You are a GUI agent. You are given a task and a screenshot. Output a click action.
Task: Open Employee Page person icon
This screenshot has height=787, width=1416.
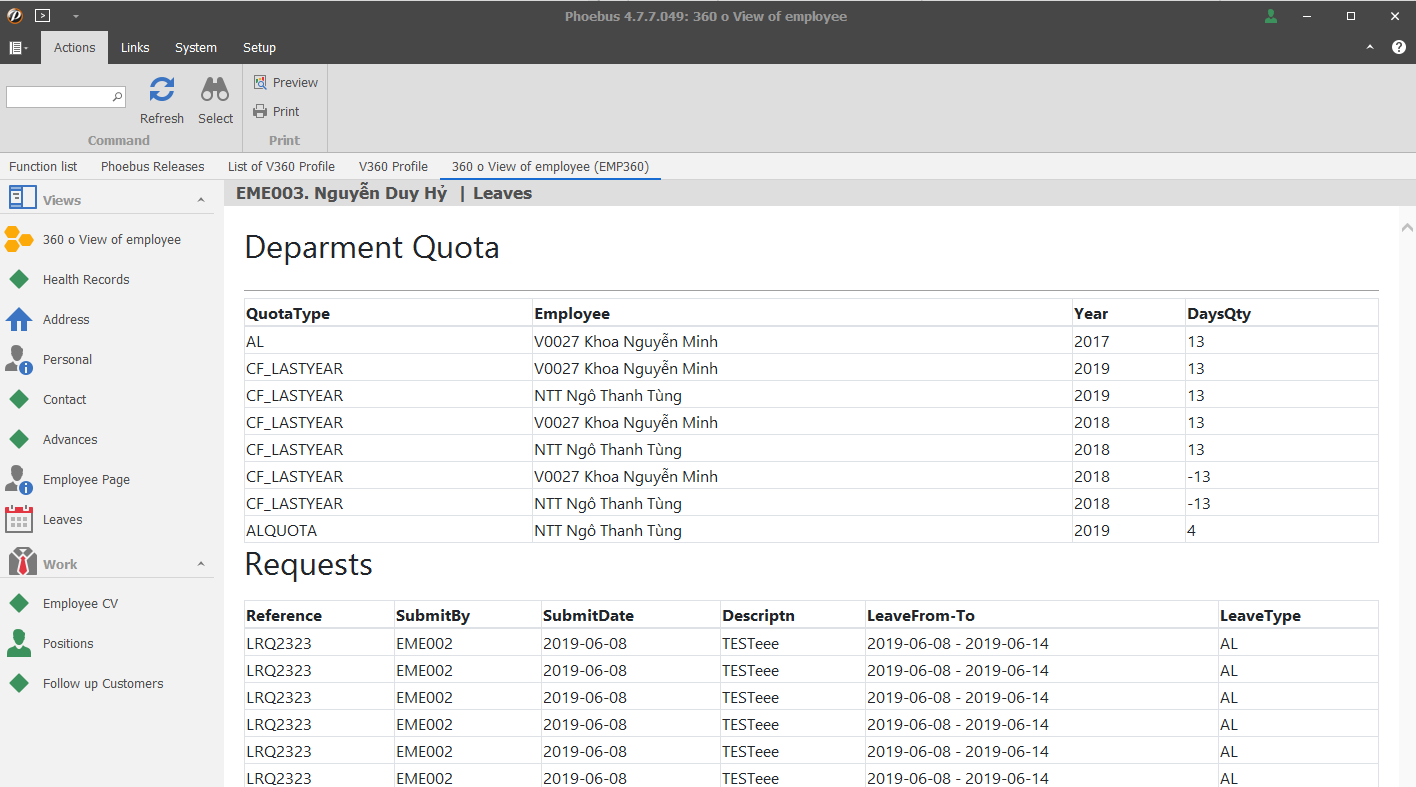(x=19, y=480)
